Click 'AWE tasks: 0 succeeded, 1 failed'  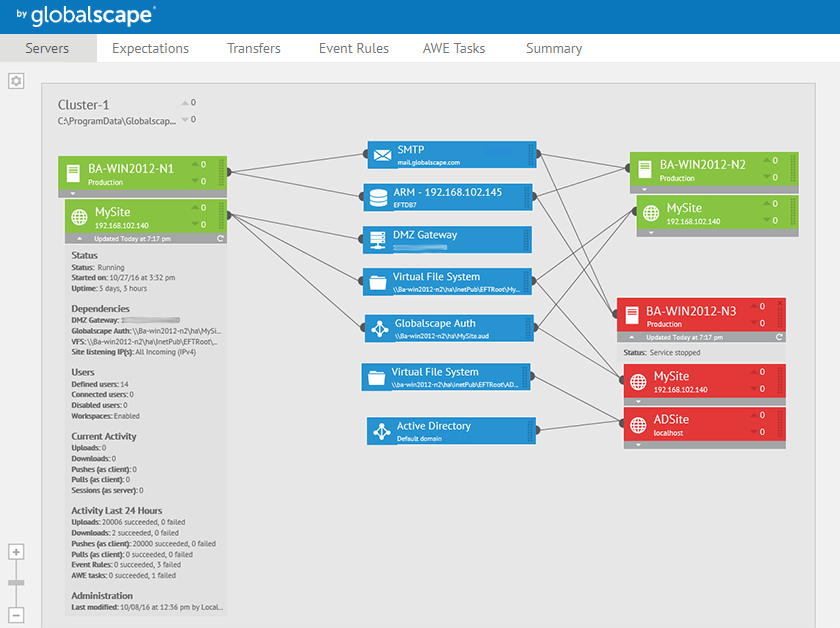click(124, 575)
